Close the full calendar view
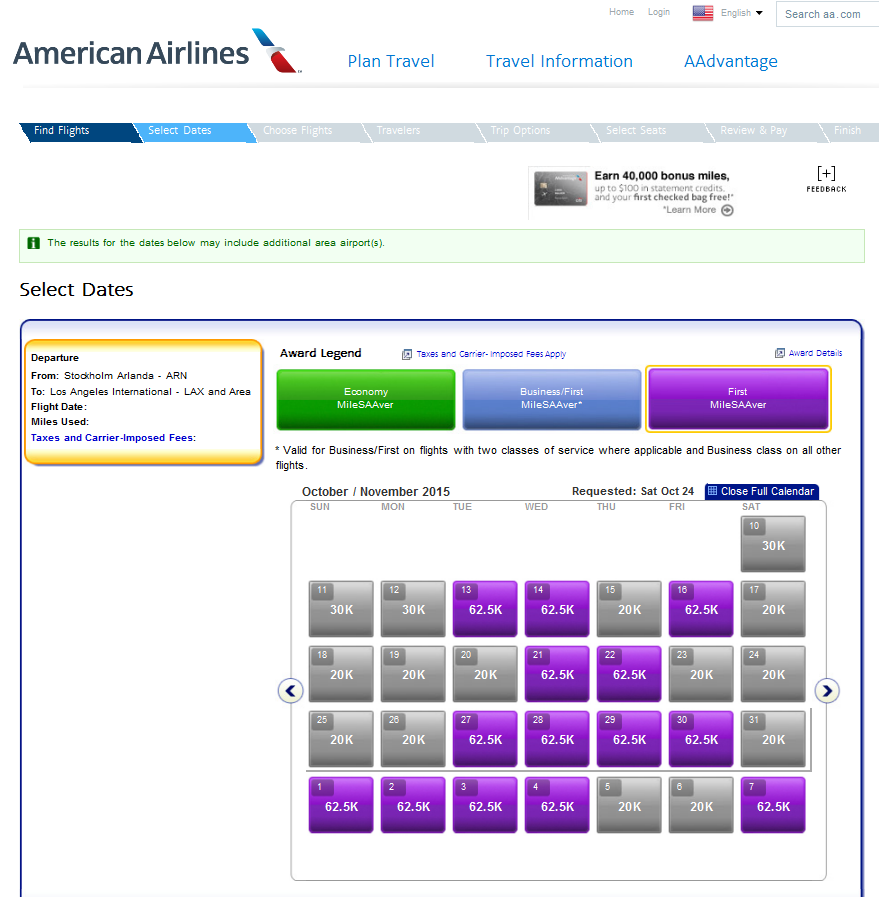Screen dimensions: 879x897 (x=761, y=491)
